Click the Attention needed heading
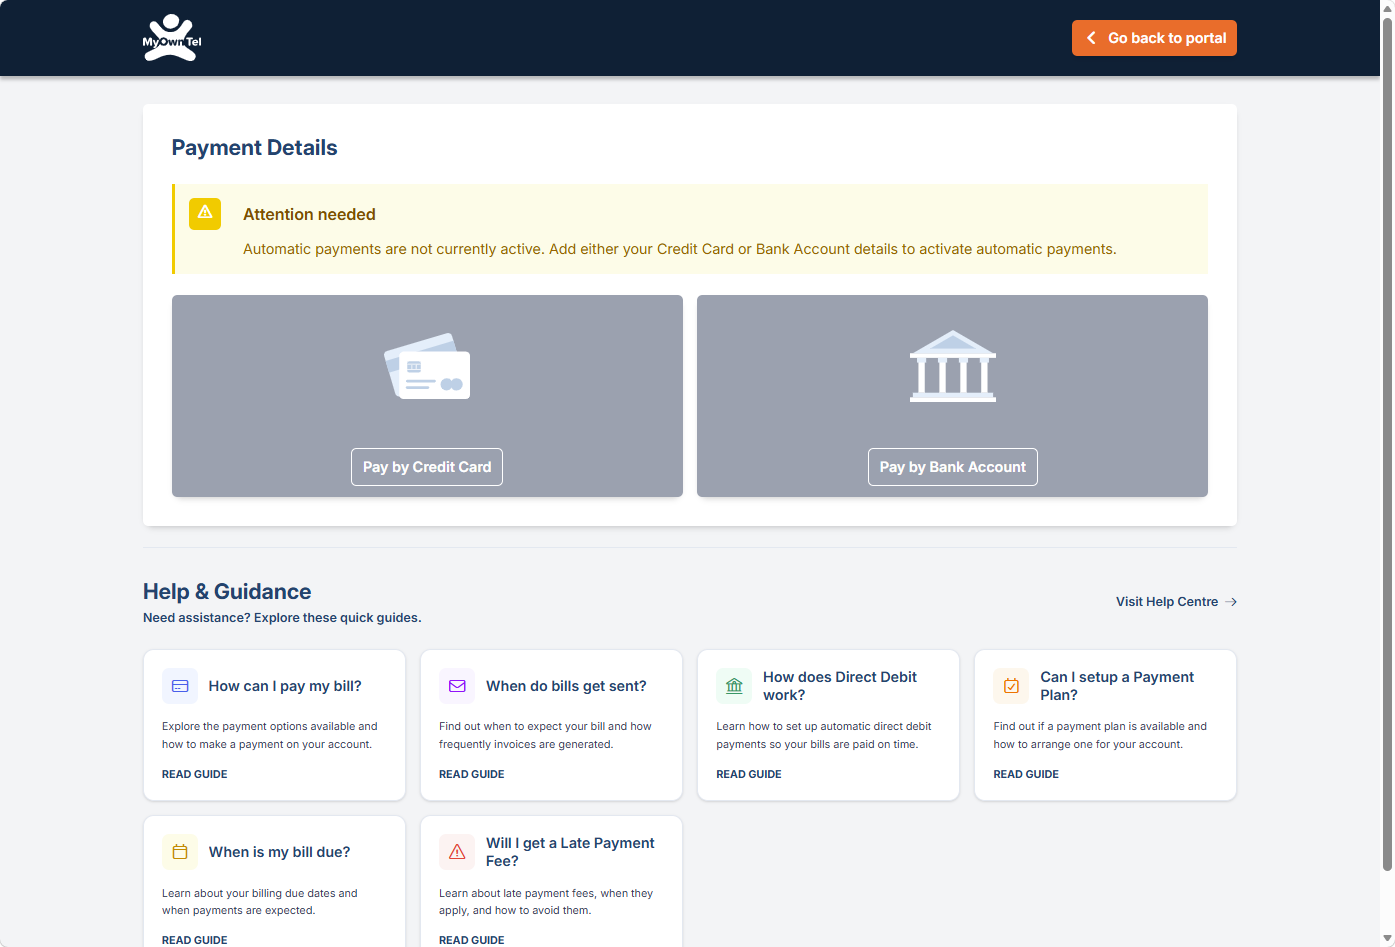 pyautogui.click(x=309, y=214)
